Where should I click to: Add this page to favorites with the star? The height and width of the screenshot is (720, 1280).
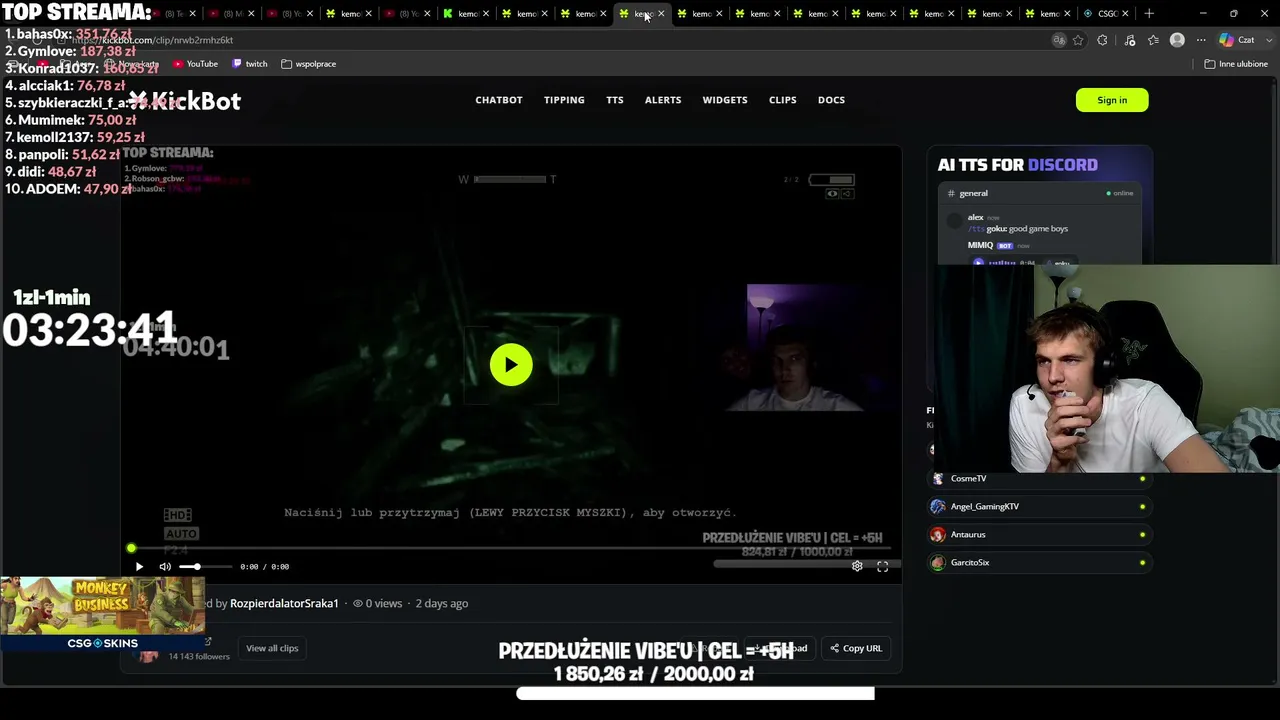[x=1078, y=40]
